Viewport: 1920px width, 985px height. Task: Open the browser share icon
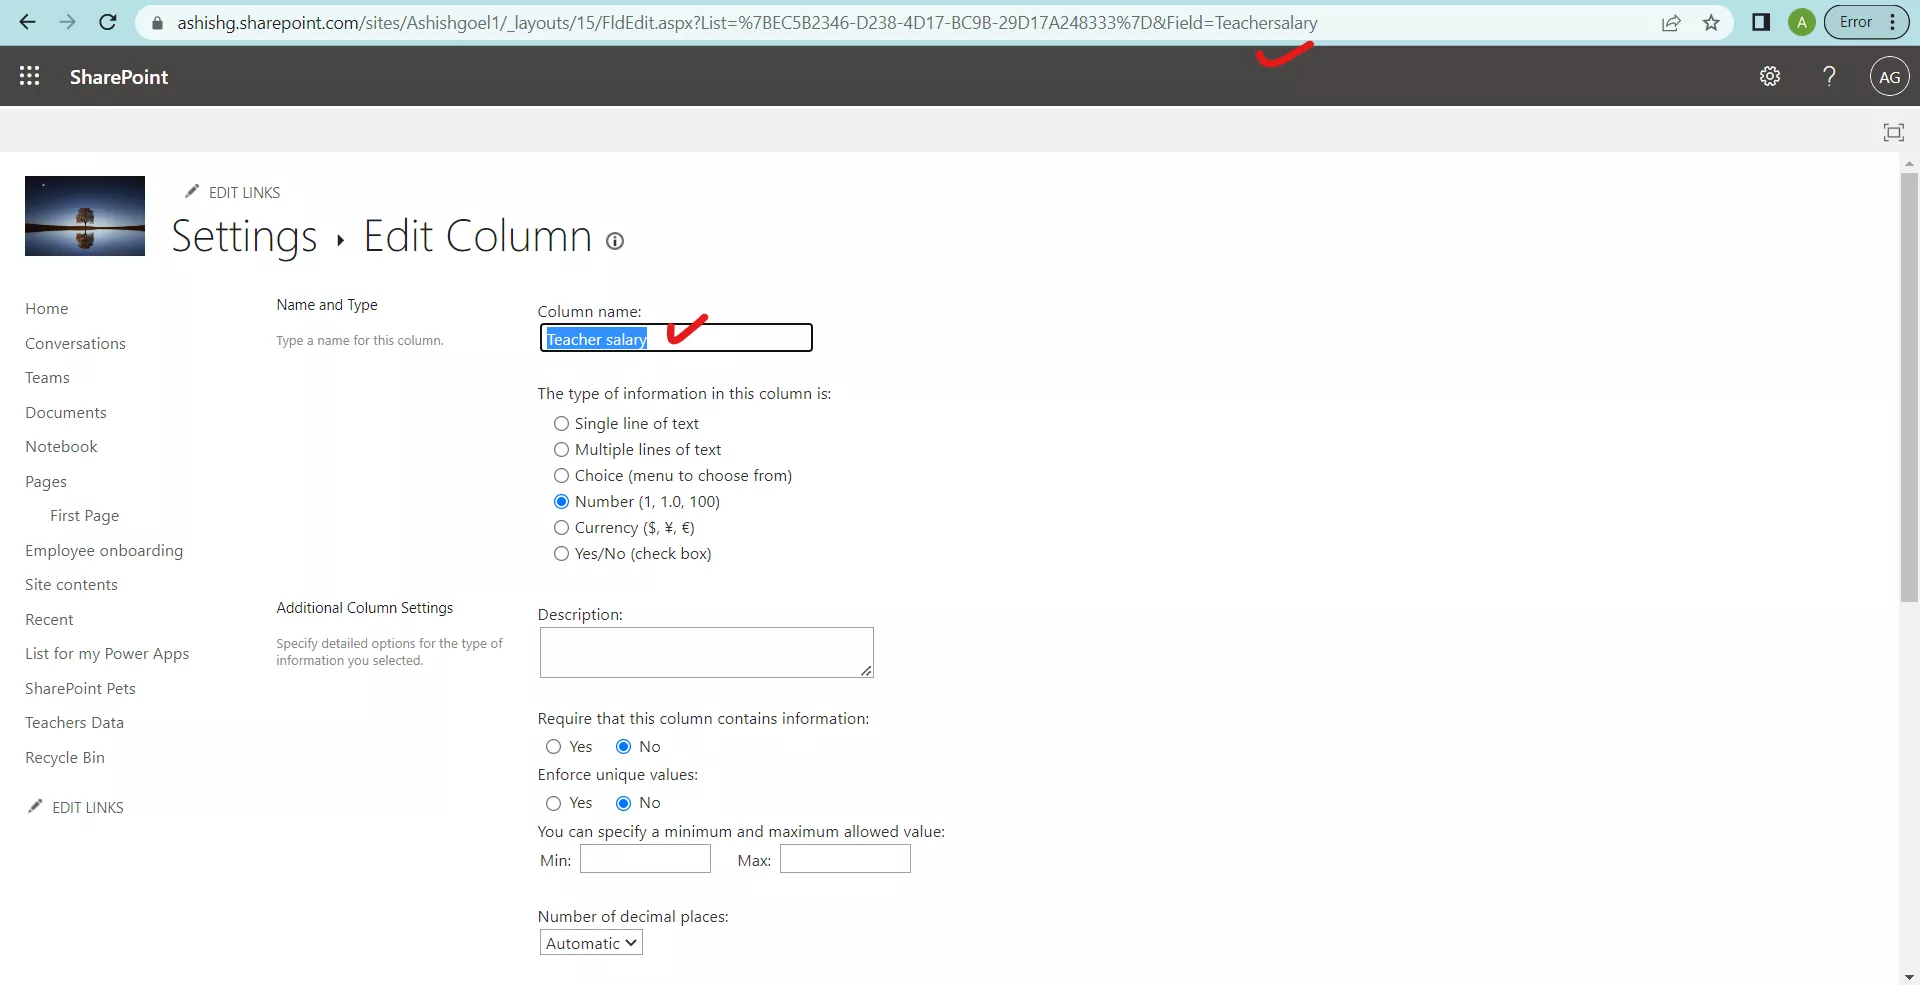pos(1671,22)
